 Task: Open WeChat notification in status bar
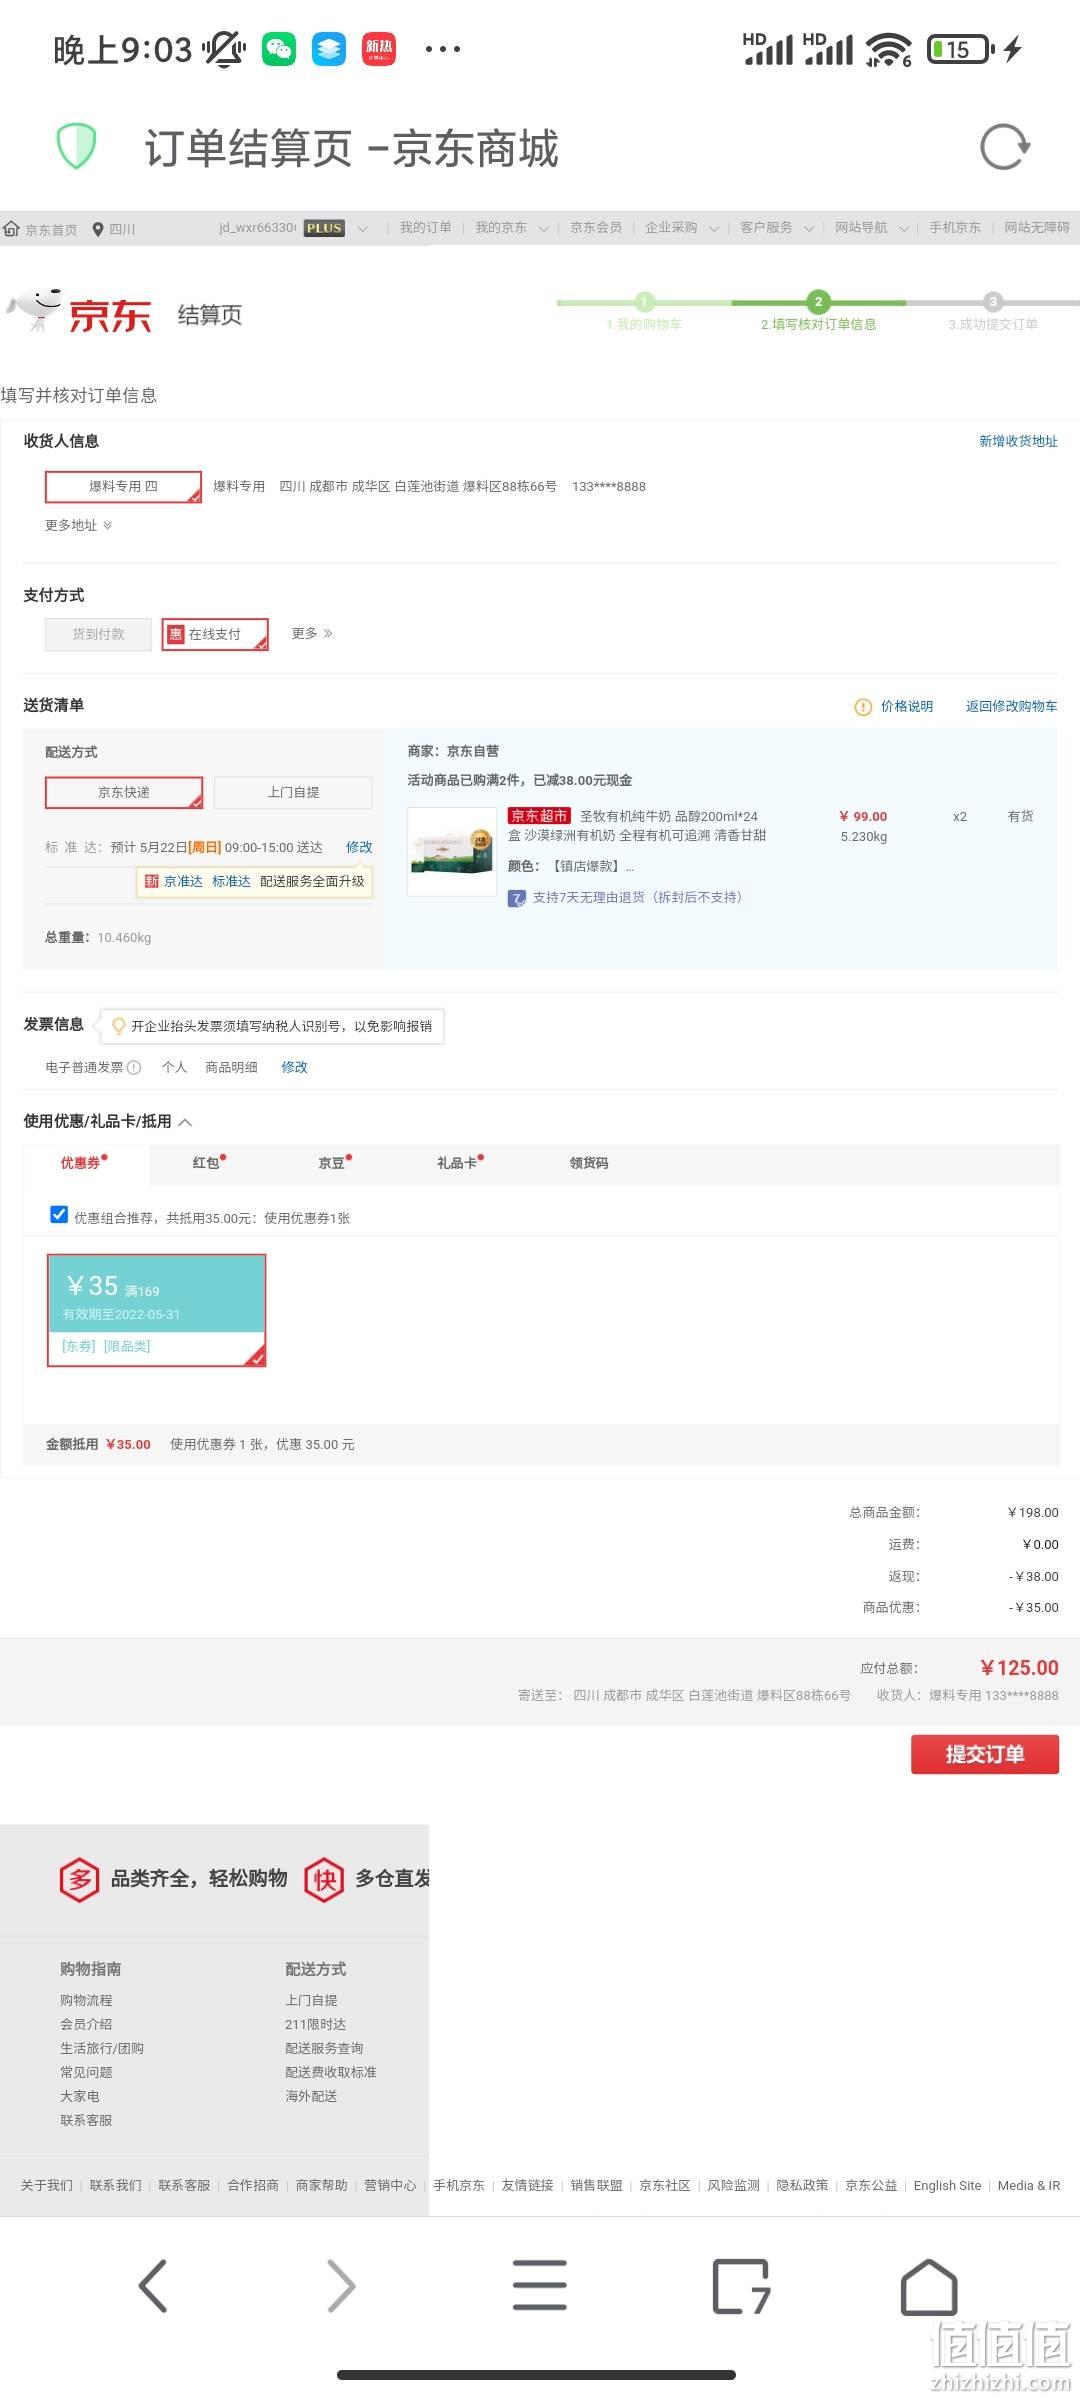point(279,48)
